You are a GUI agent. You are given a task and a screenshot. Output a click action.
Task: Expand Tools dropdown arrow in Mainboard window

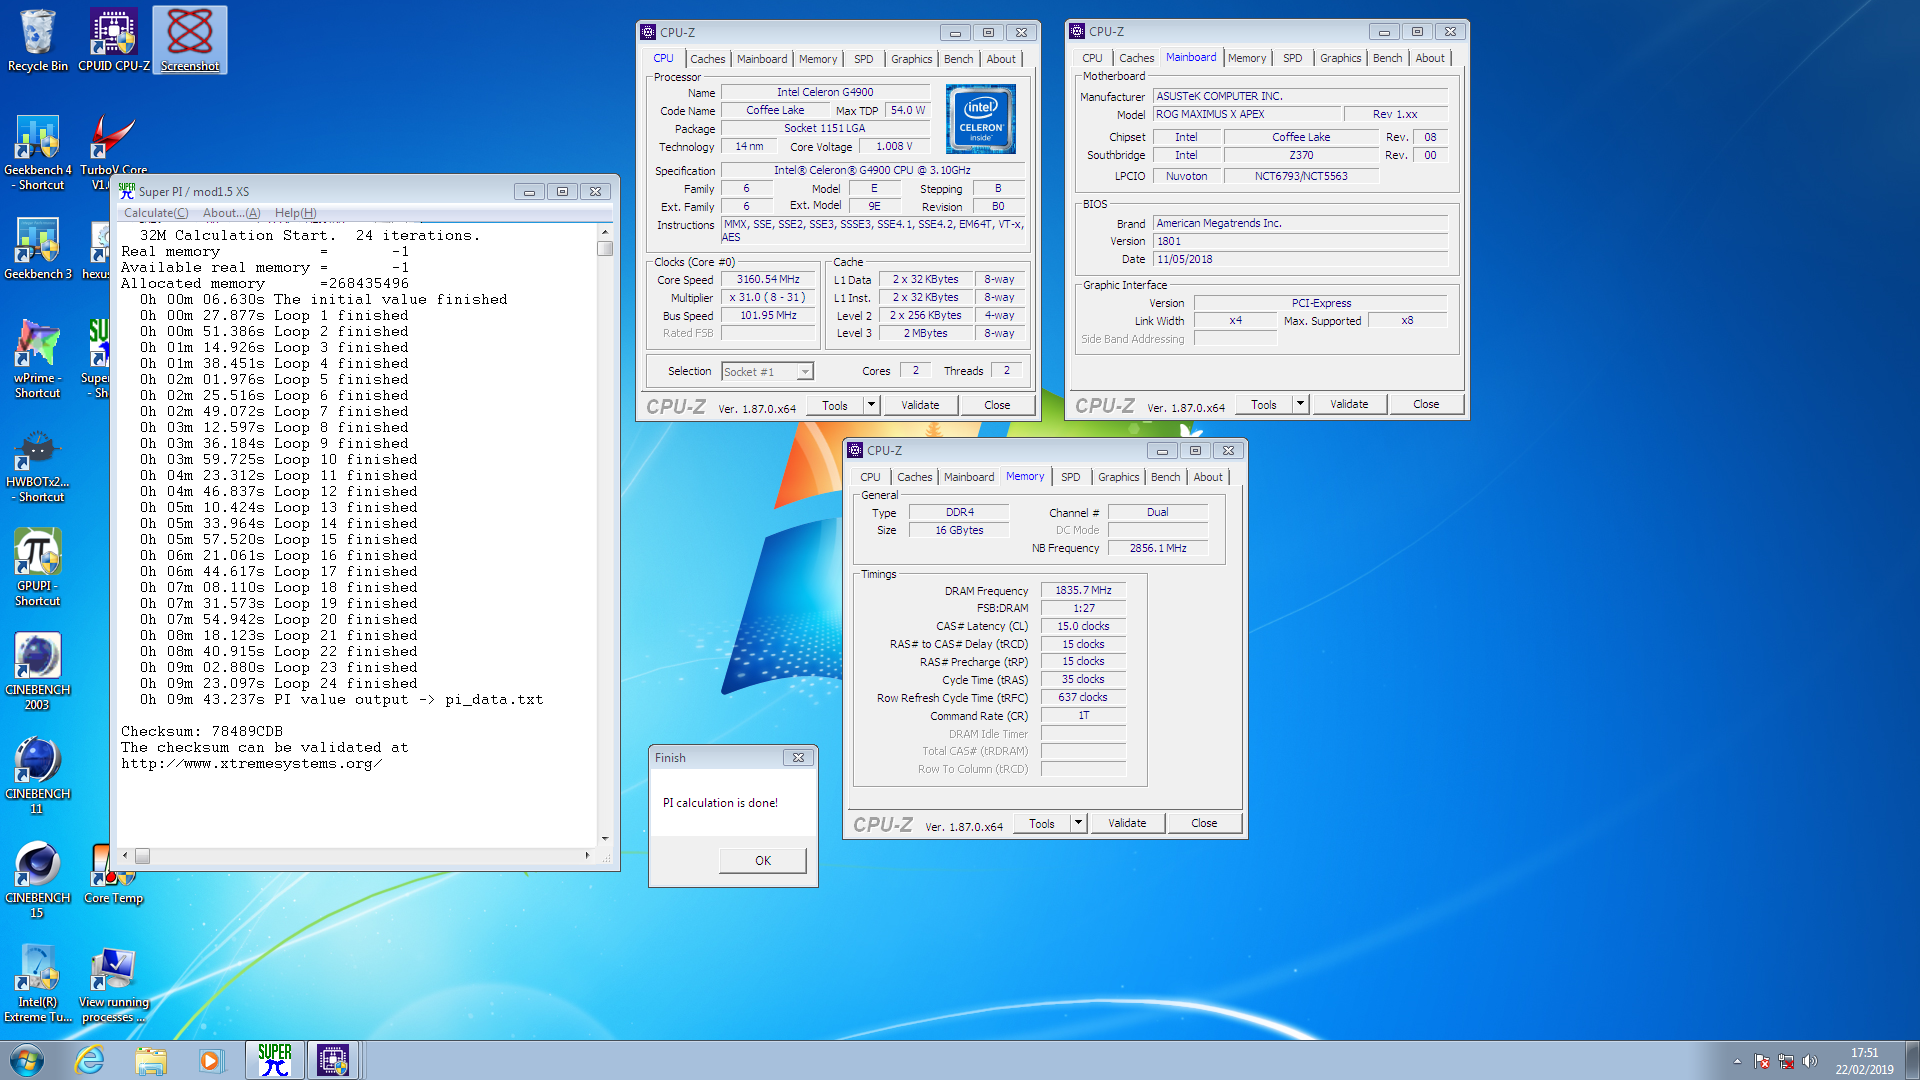click(x=1300, y=404)
